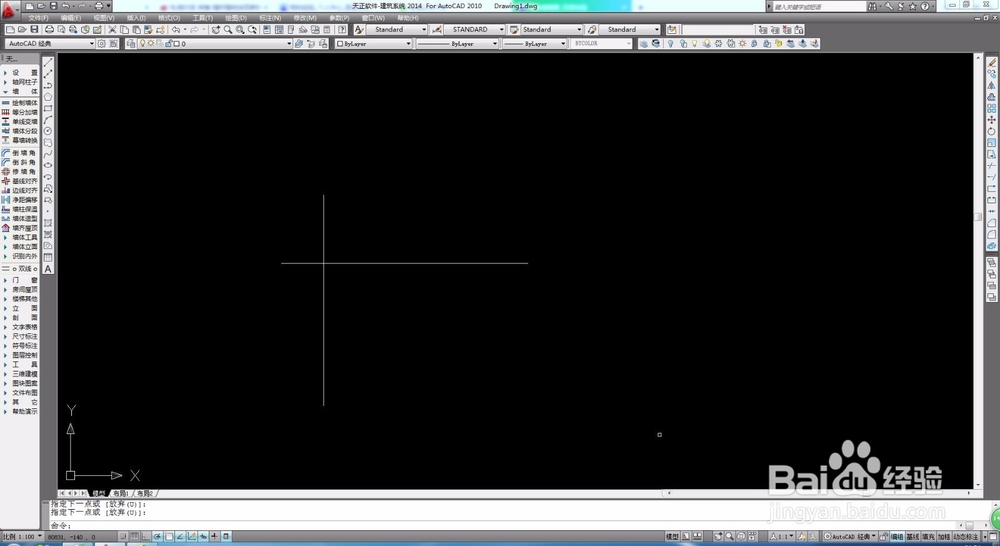The width and height of the screenshot is (1000, 546).
Task: Select the Polygon draw tool
Action: point(48,97)
